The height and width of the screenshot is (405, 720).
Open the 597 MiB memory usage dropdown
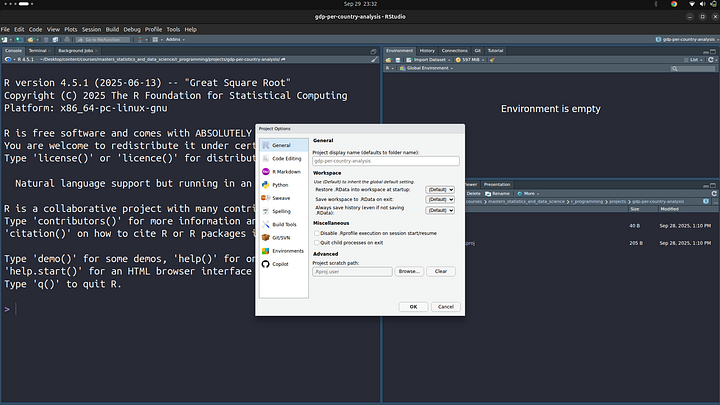click(x=470, y=60)
